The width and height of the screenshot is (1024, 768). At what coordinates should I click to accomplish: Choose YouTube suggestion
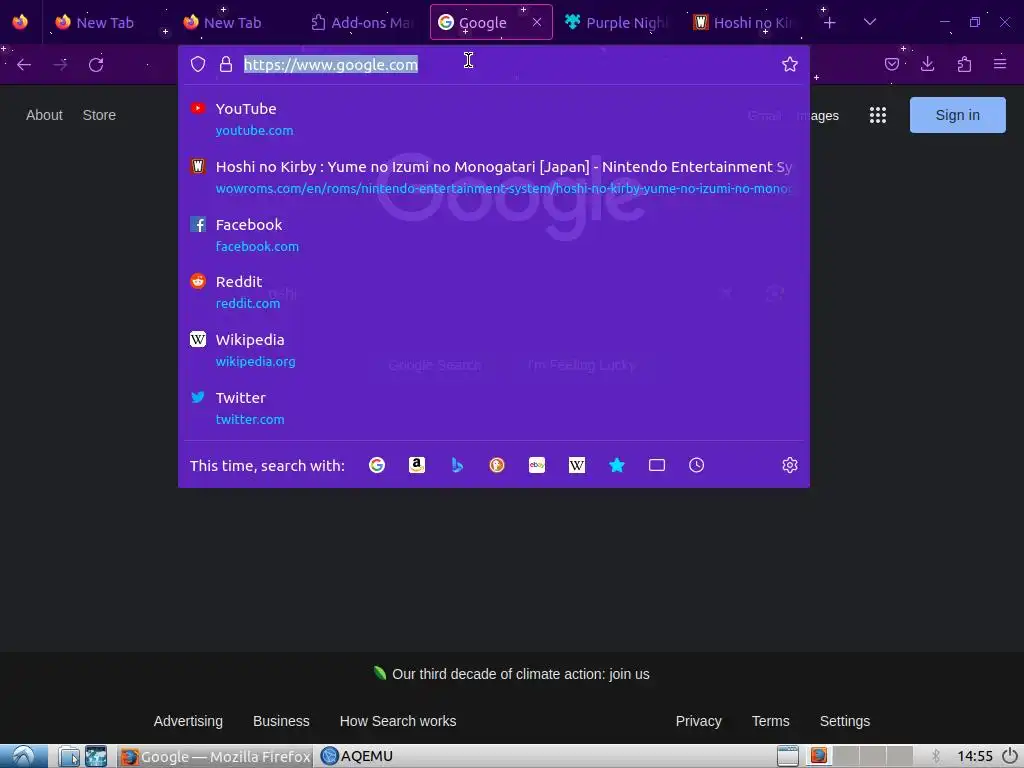[x=494, y=119]
